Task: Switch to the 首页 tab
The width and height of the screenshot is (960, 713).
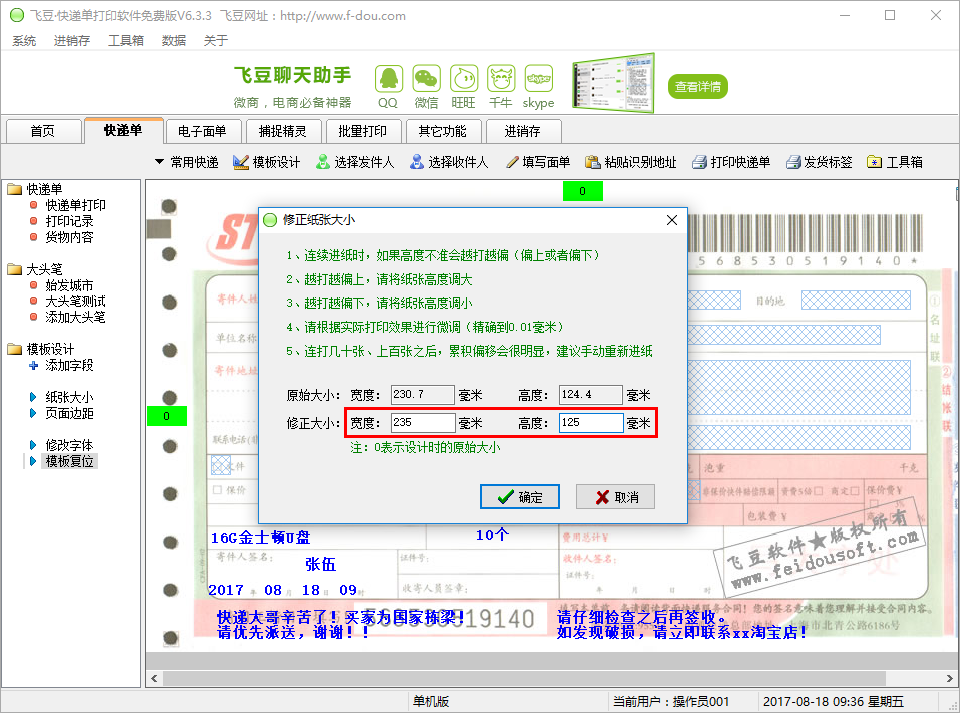Action: click(43, 131)
